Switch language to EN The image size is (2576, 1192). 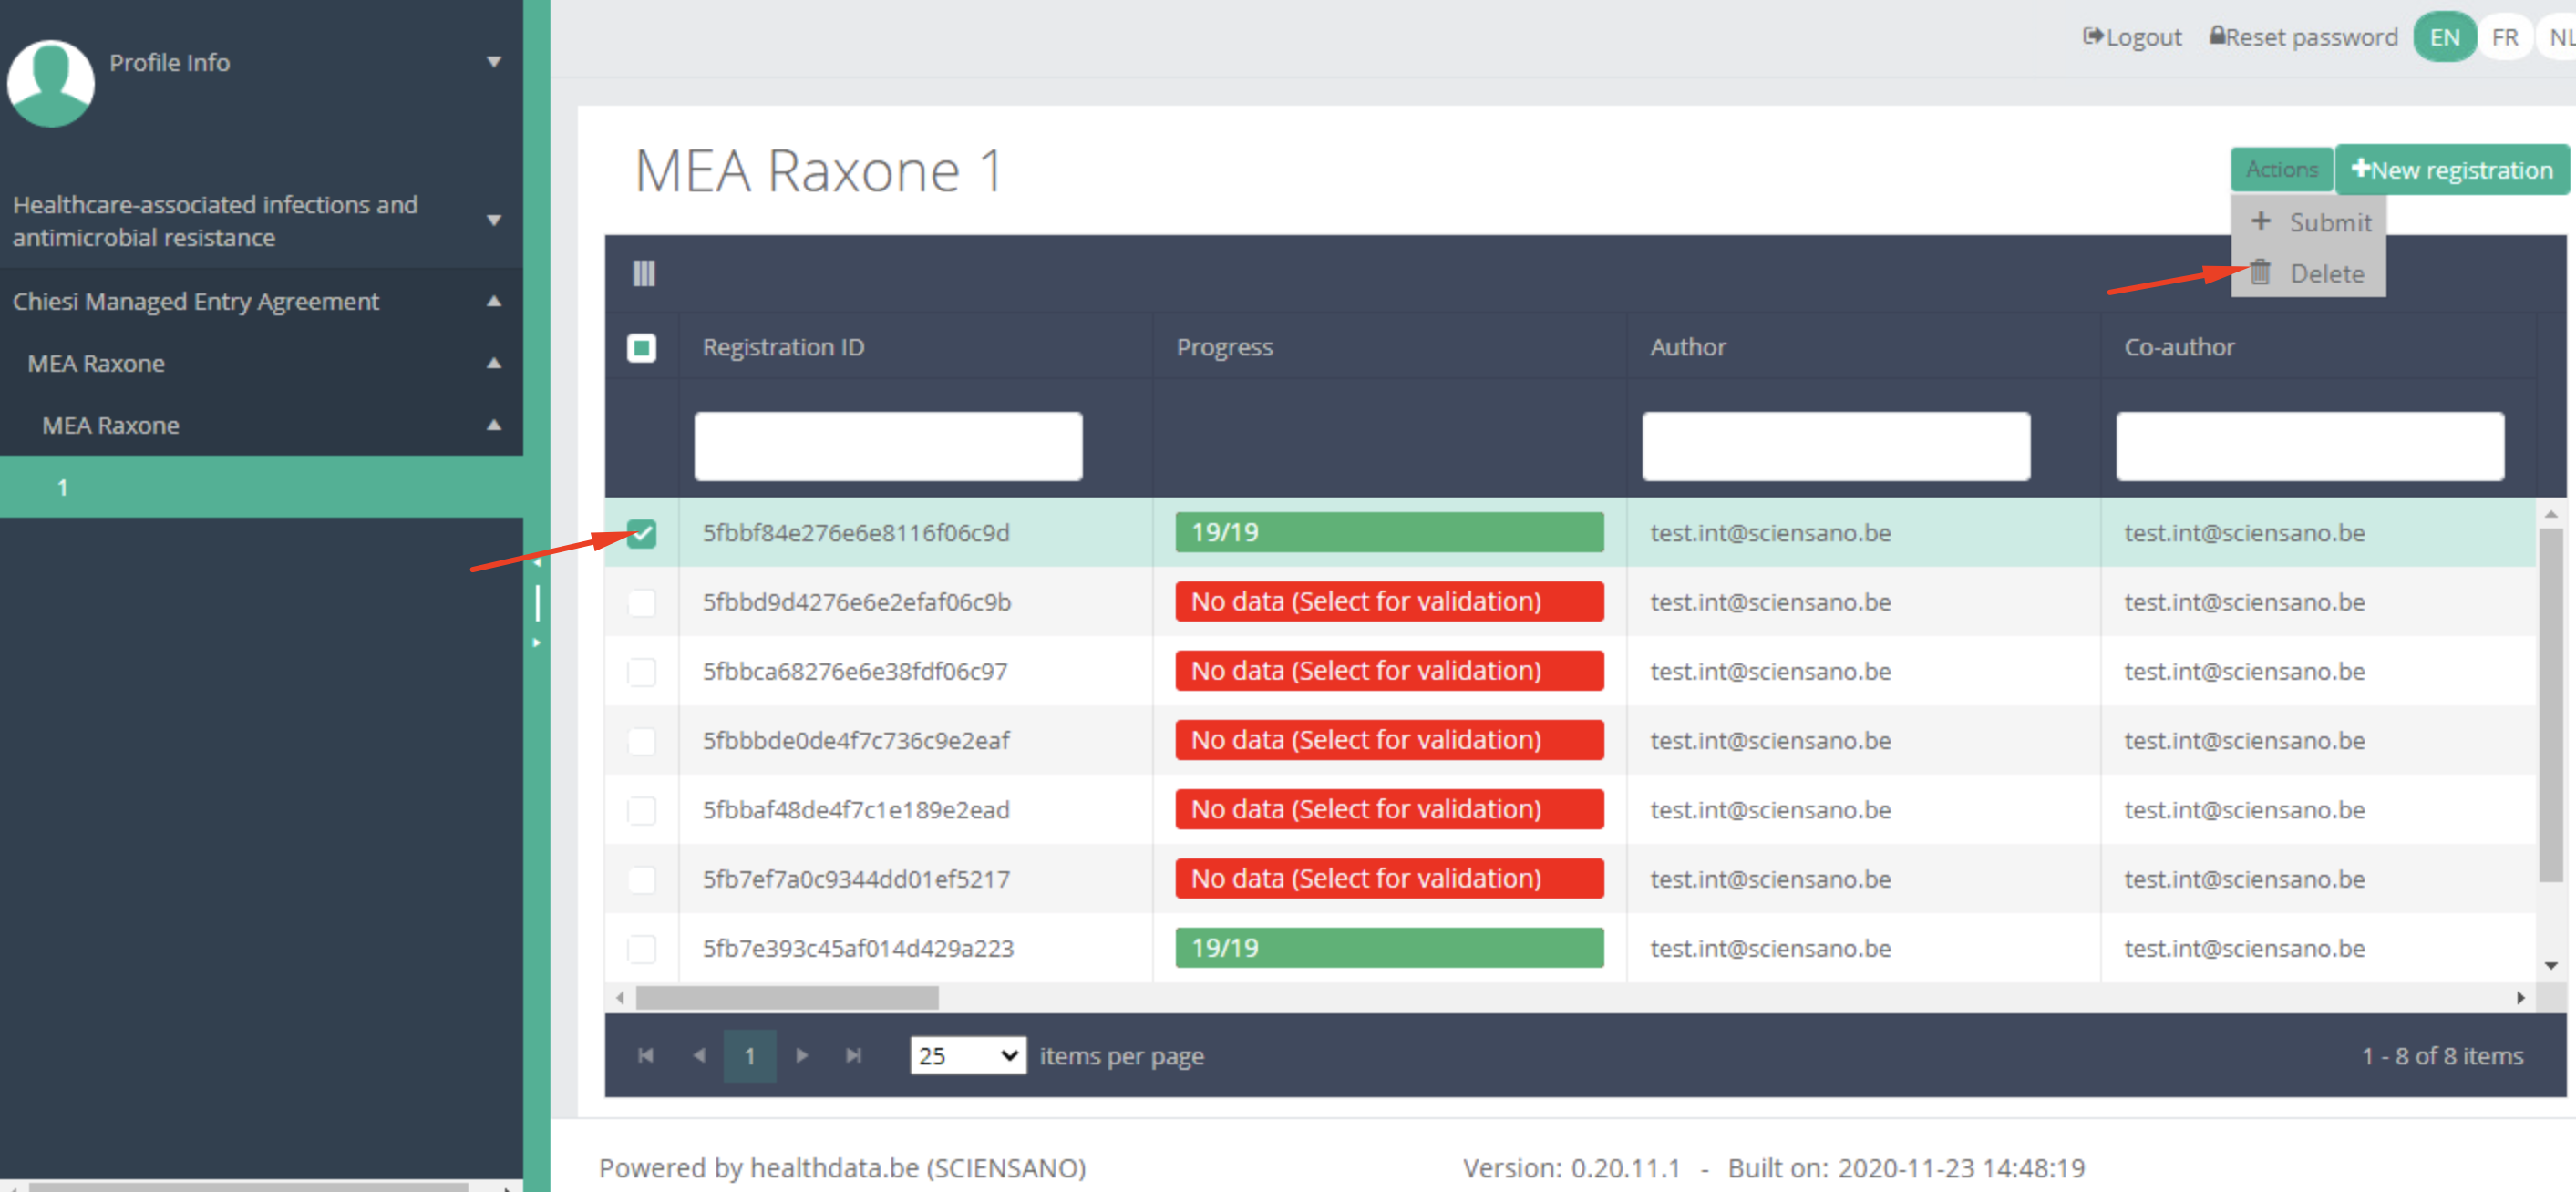click(2444, 37)
